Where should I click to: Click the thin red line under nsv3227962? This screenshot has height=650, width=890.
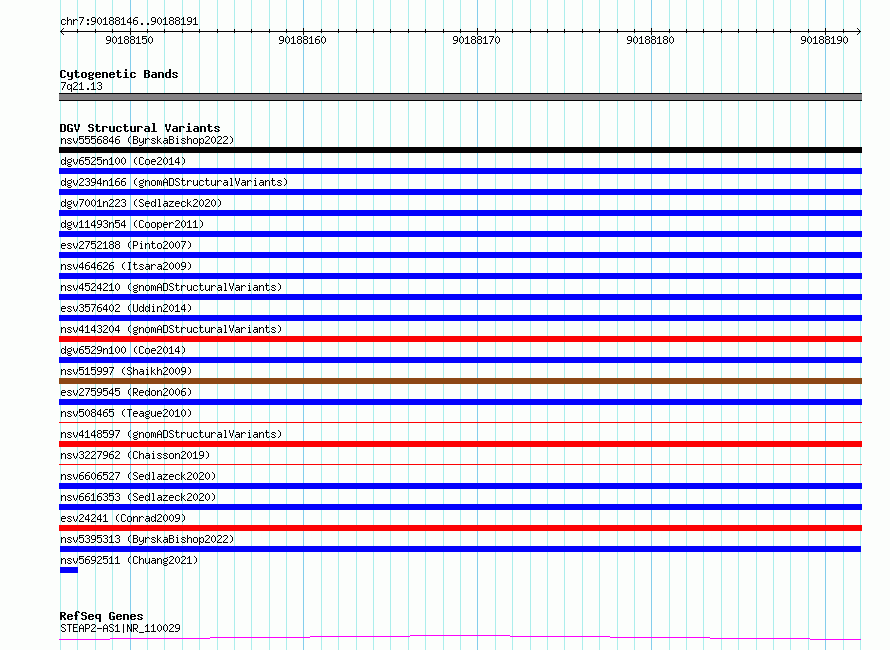pyautogui.click(x=460, y=464)
